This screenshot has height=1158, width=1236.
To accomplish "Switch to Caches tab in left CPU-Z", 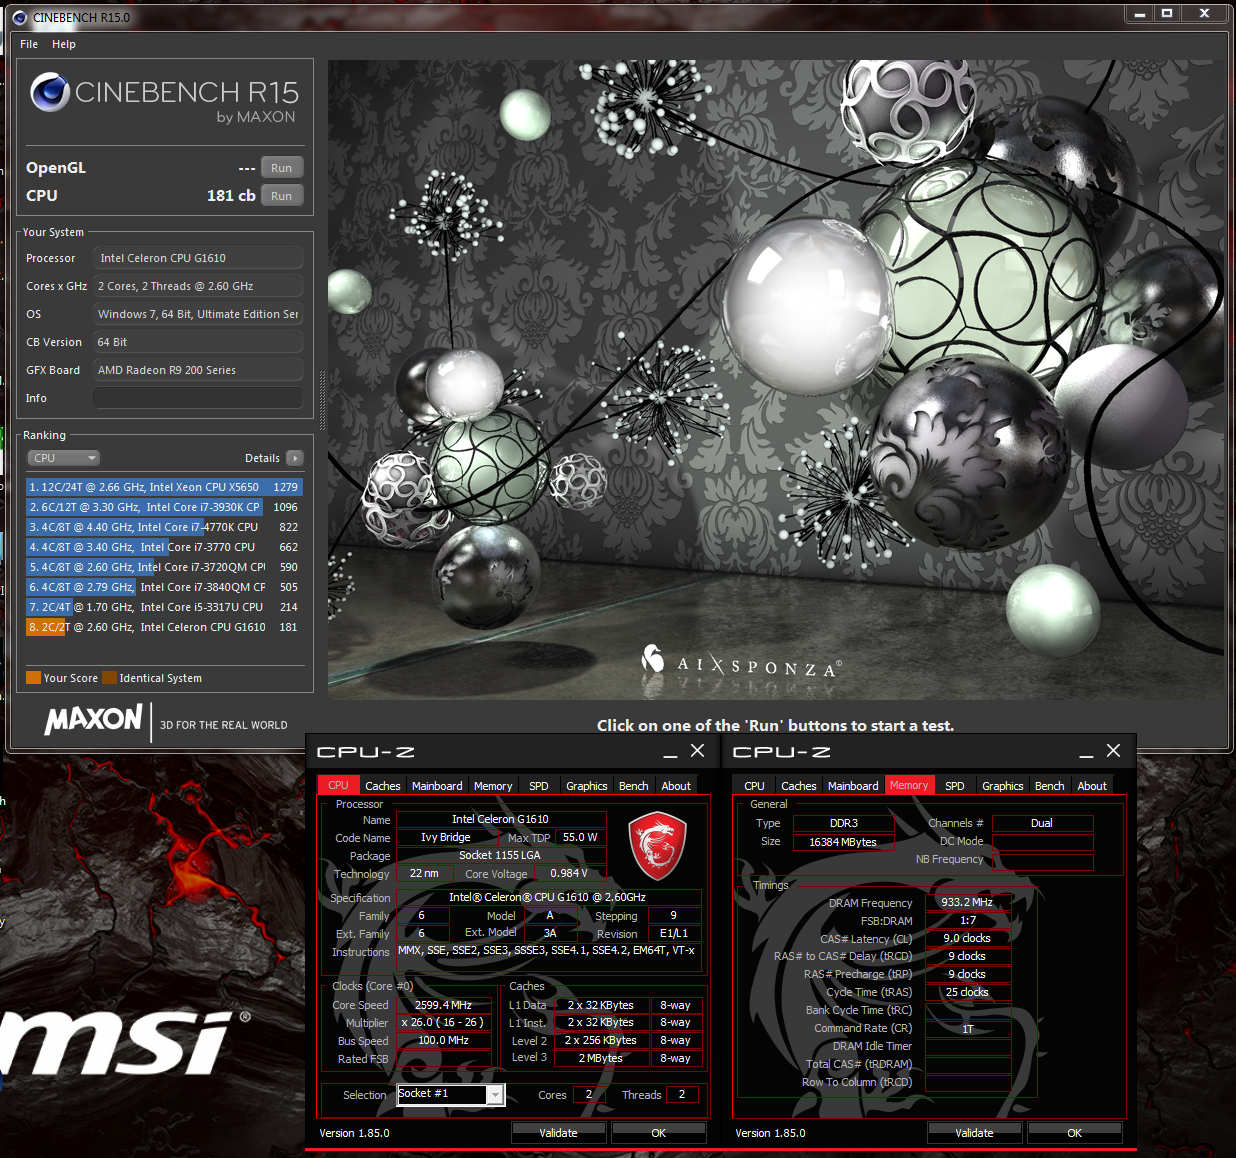I will pyautogui.click(x=382, y=786).
